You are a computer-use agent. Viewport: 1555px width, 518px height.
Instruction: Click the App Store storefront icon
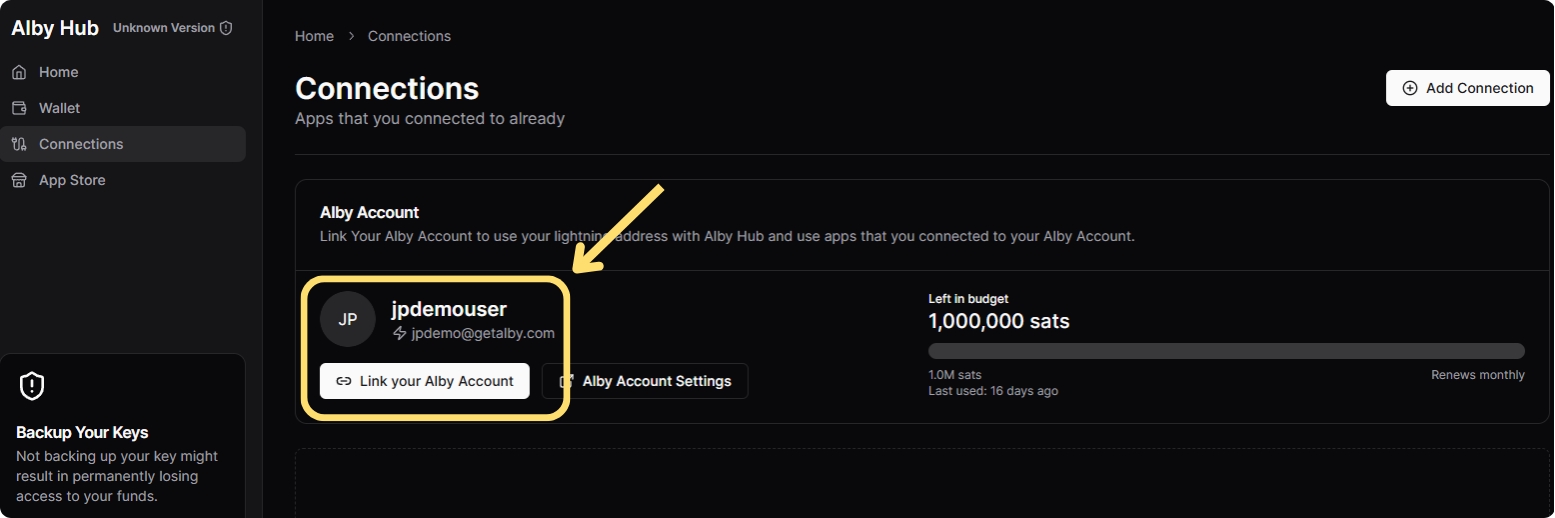coord(19,180)
